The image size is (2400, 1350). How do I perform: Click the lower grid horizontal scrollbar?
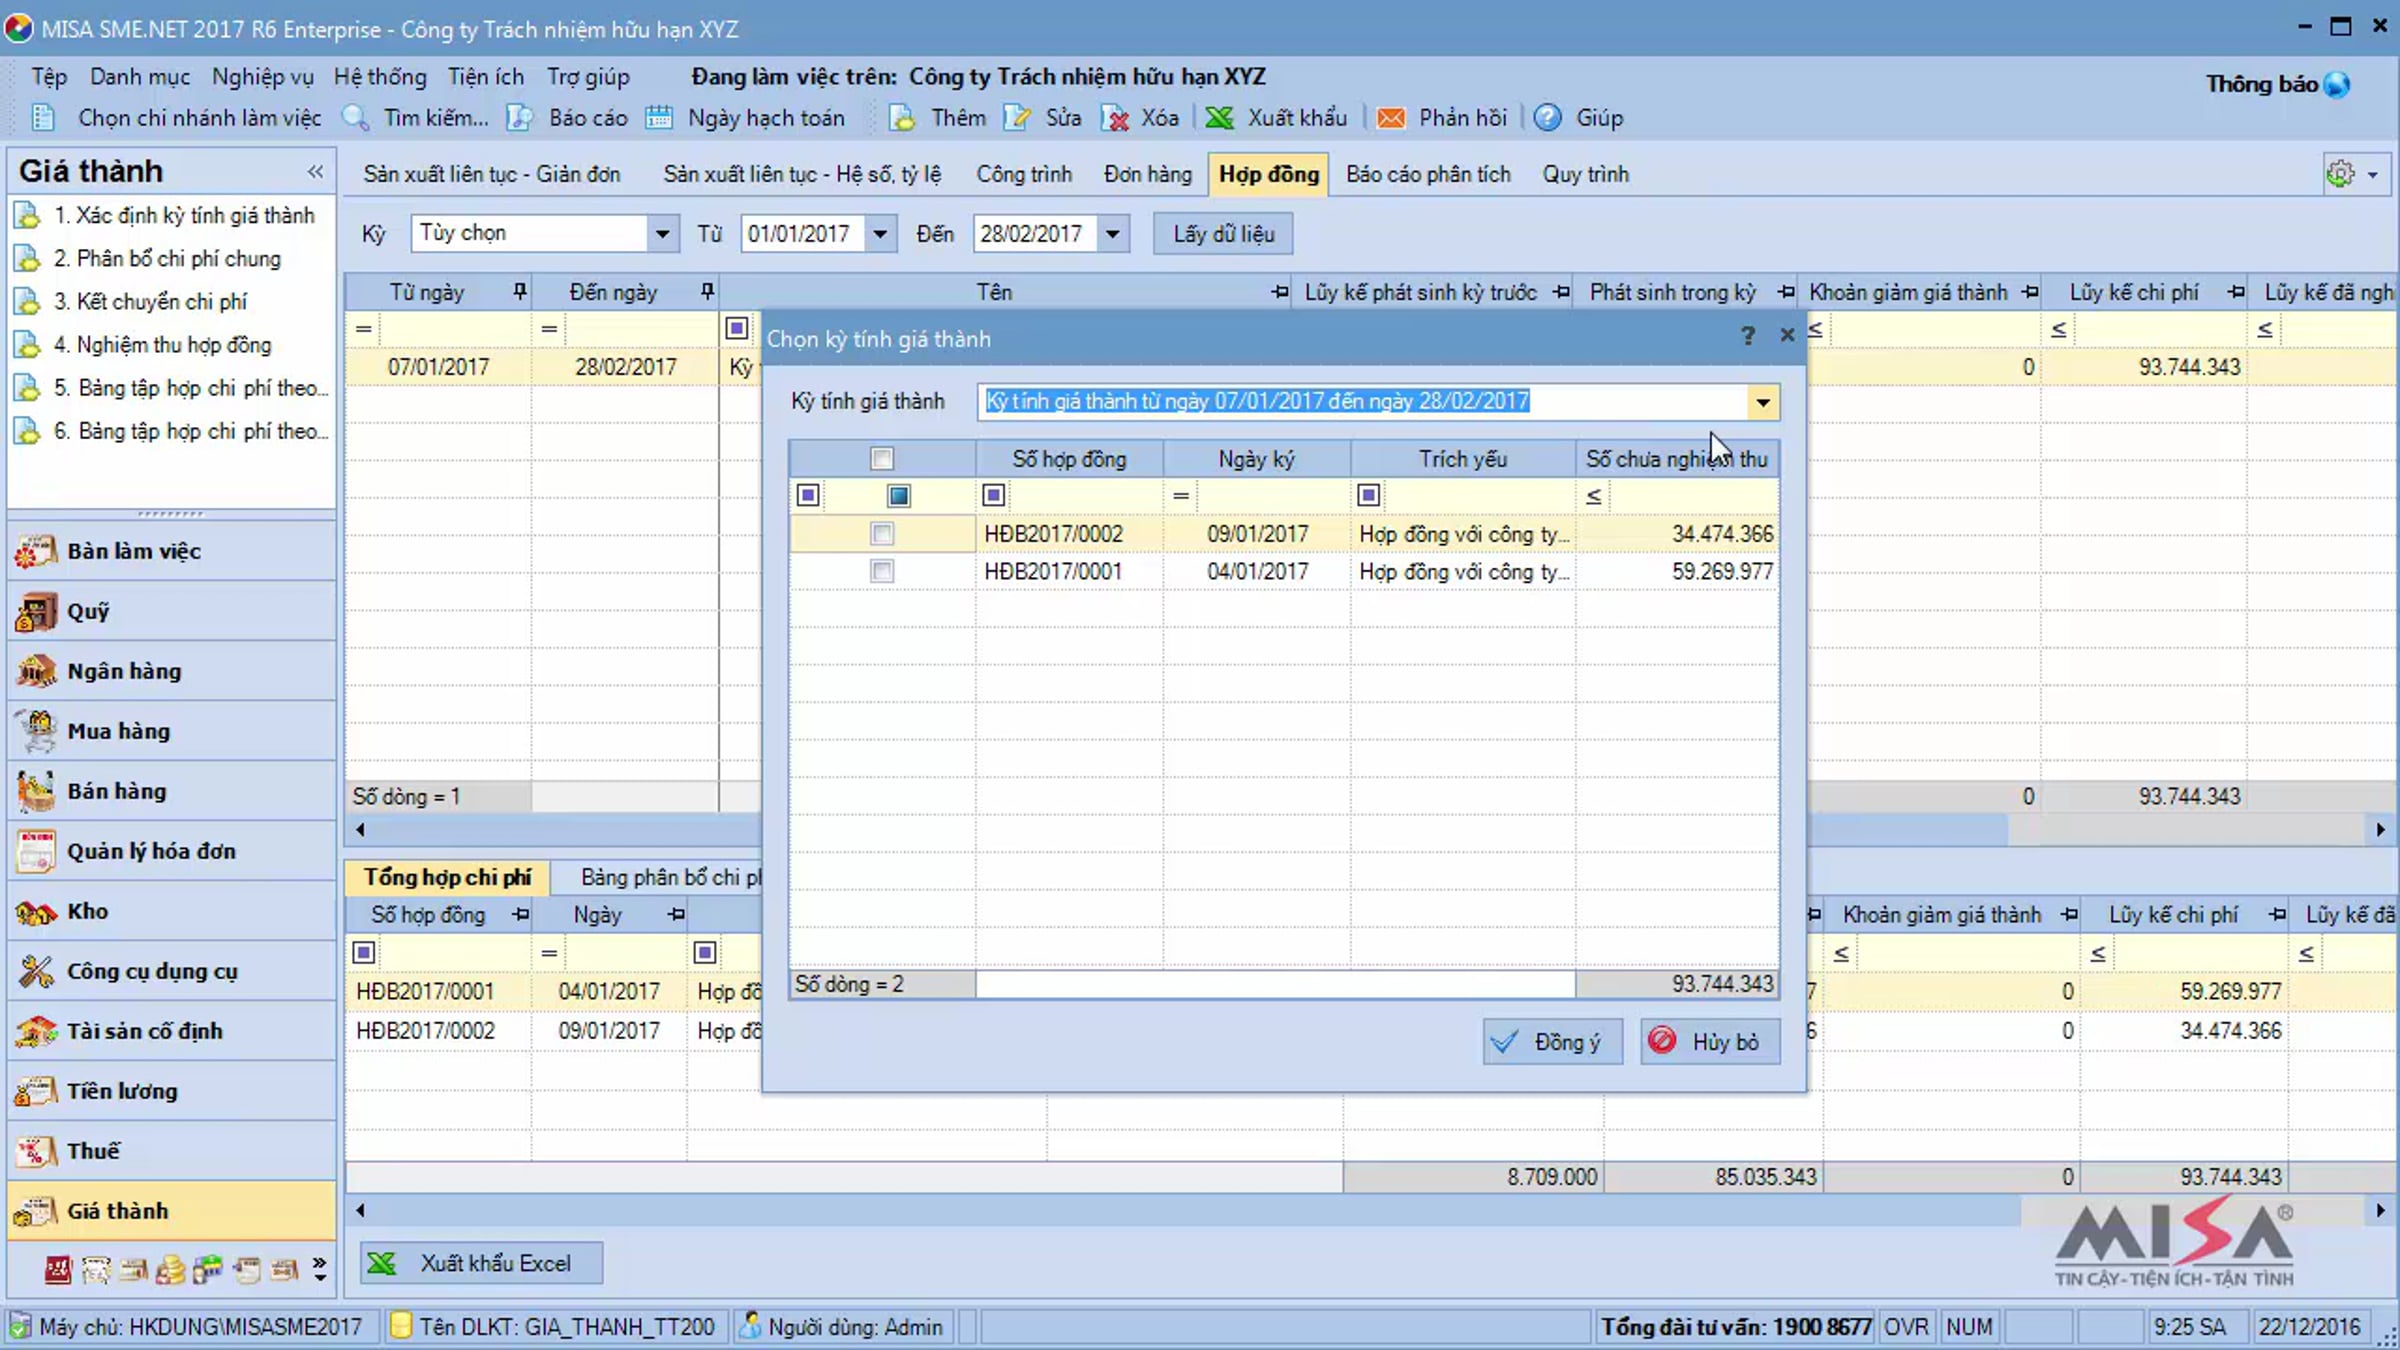tap(1370, 1211)
